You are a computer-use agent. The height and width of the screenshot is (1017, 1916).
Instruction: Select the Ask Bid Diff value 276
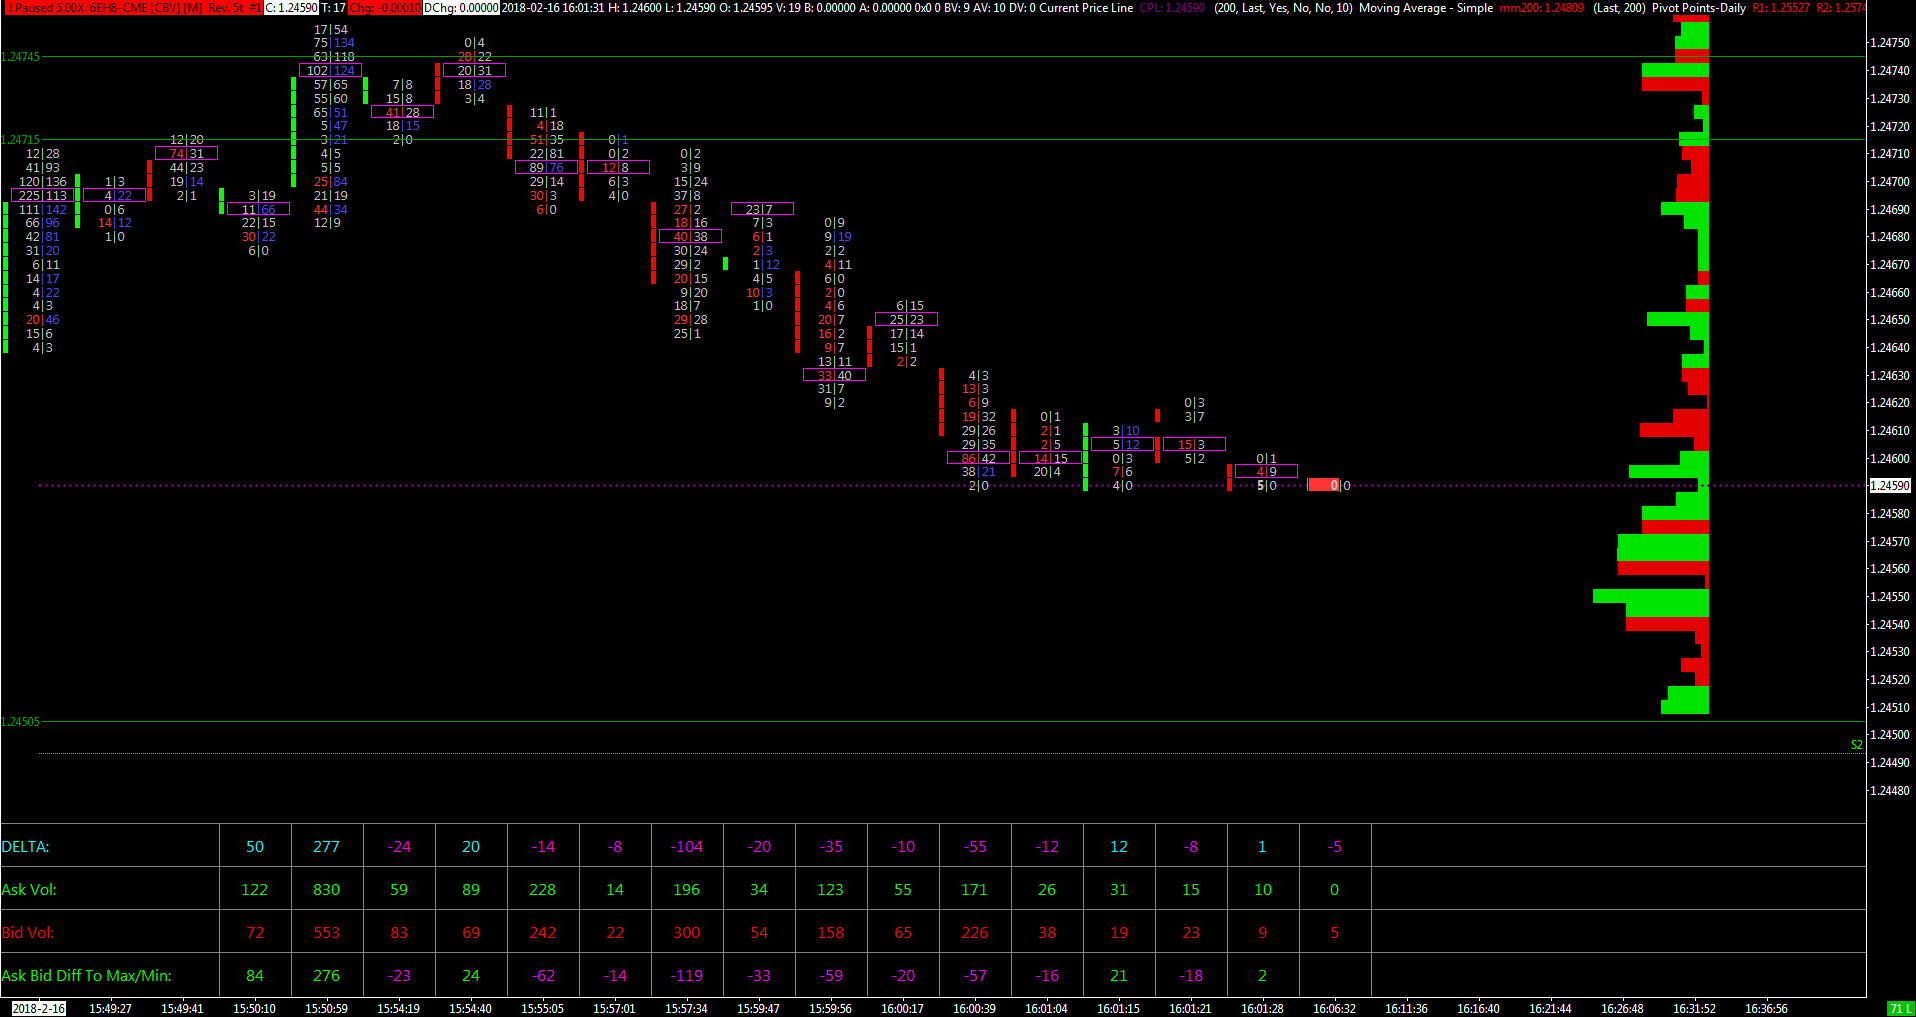[x=327, y=976]
